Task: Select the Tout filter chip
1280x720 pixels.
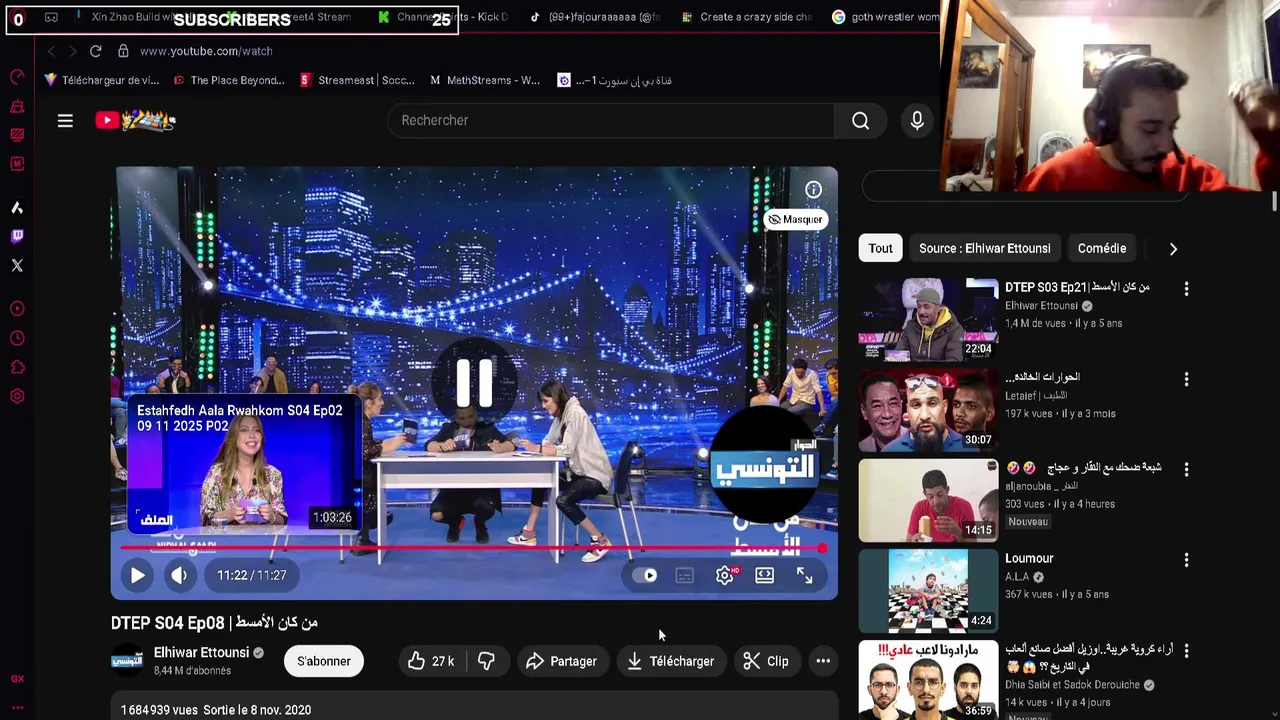Action: [x=880, y=248]
